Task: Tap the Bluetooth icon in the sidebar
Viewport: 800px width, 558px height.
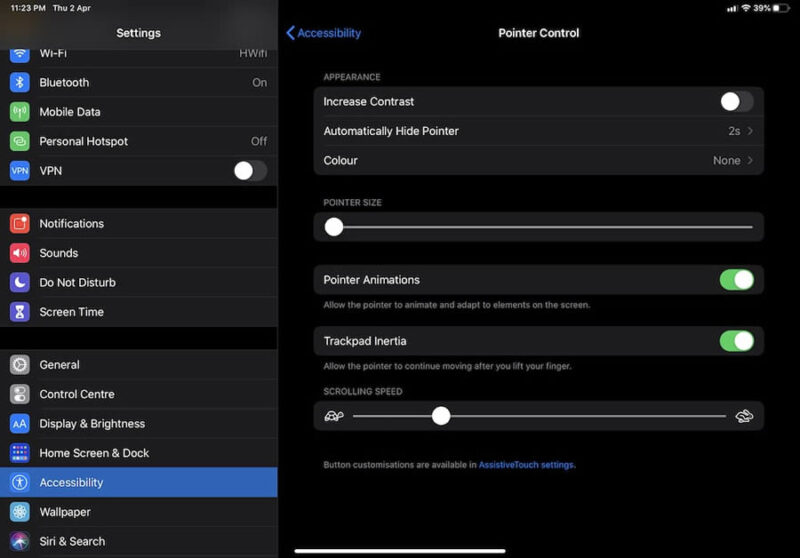Action: tap(20, 83)
